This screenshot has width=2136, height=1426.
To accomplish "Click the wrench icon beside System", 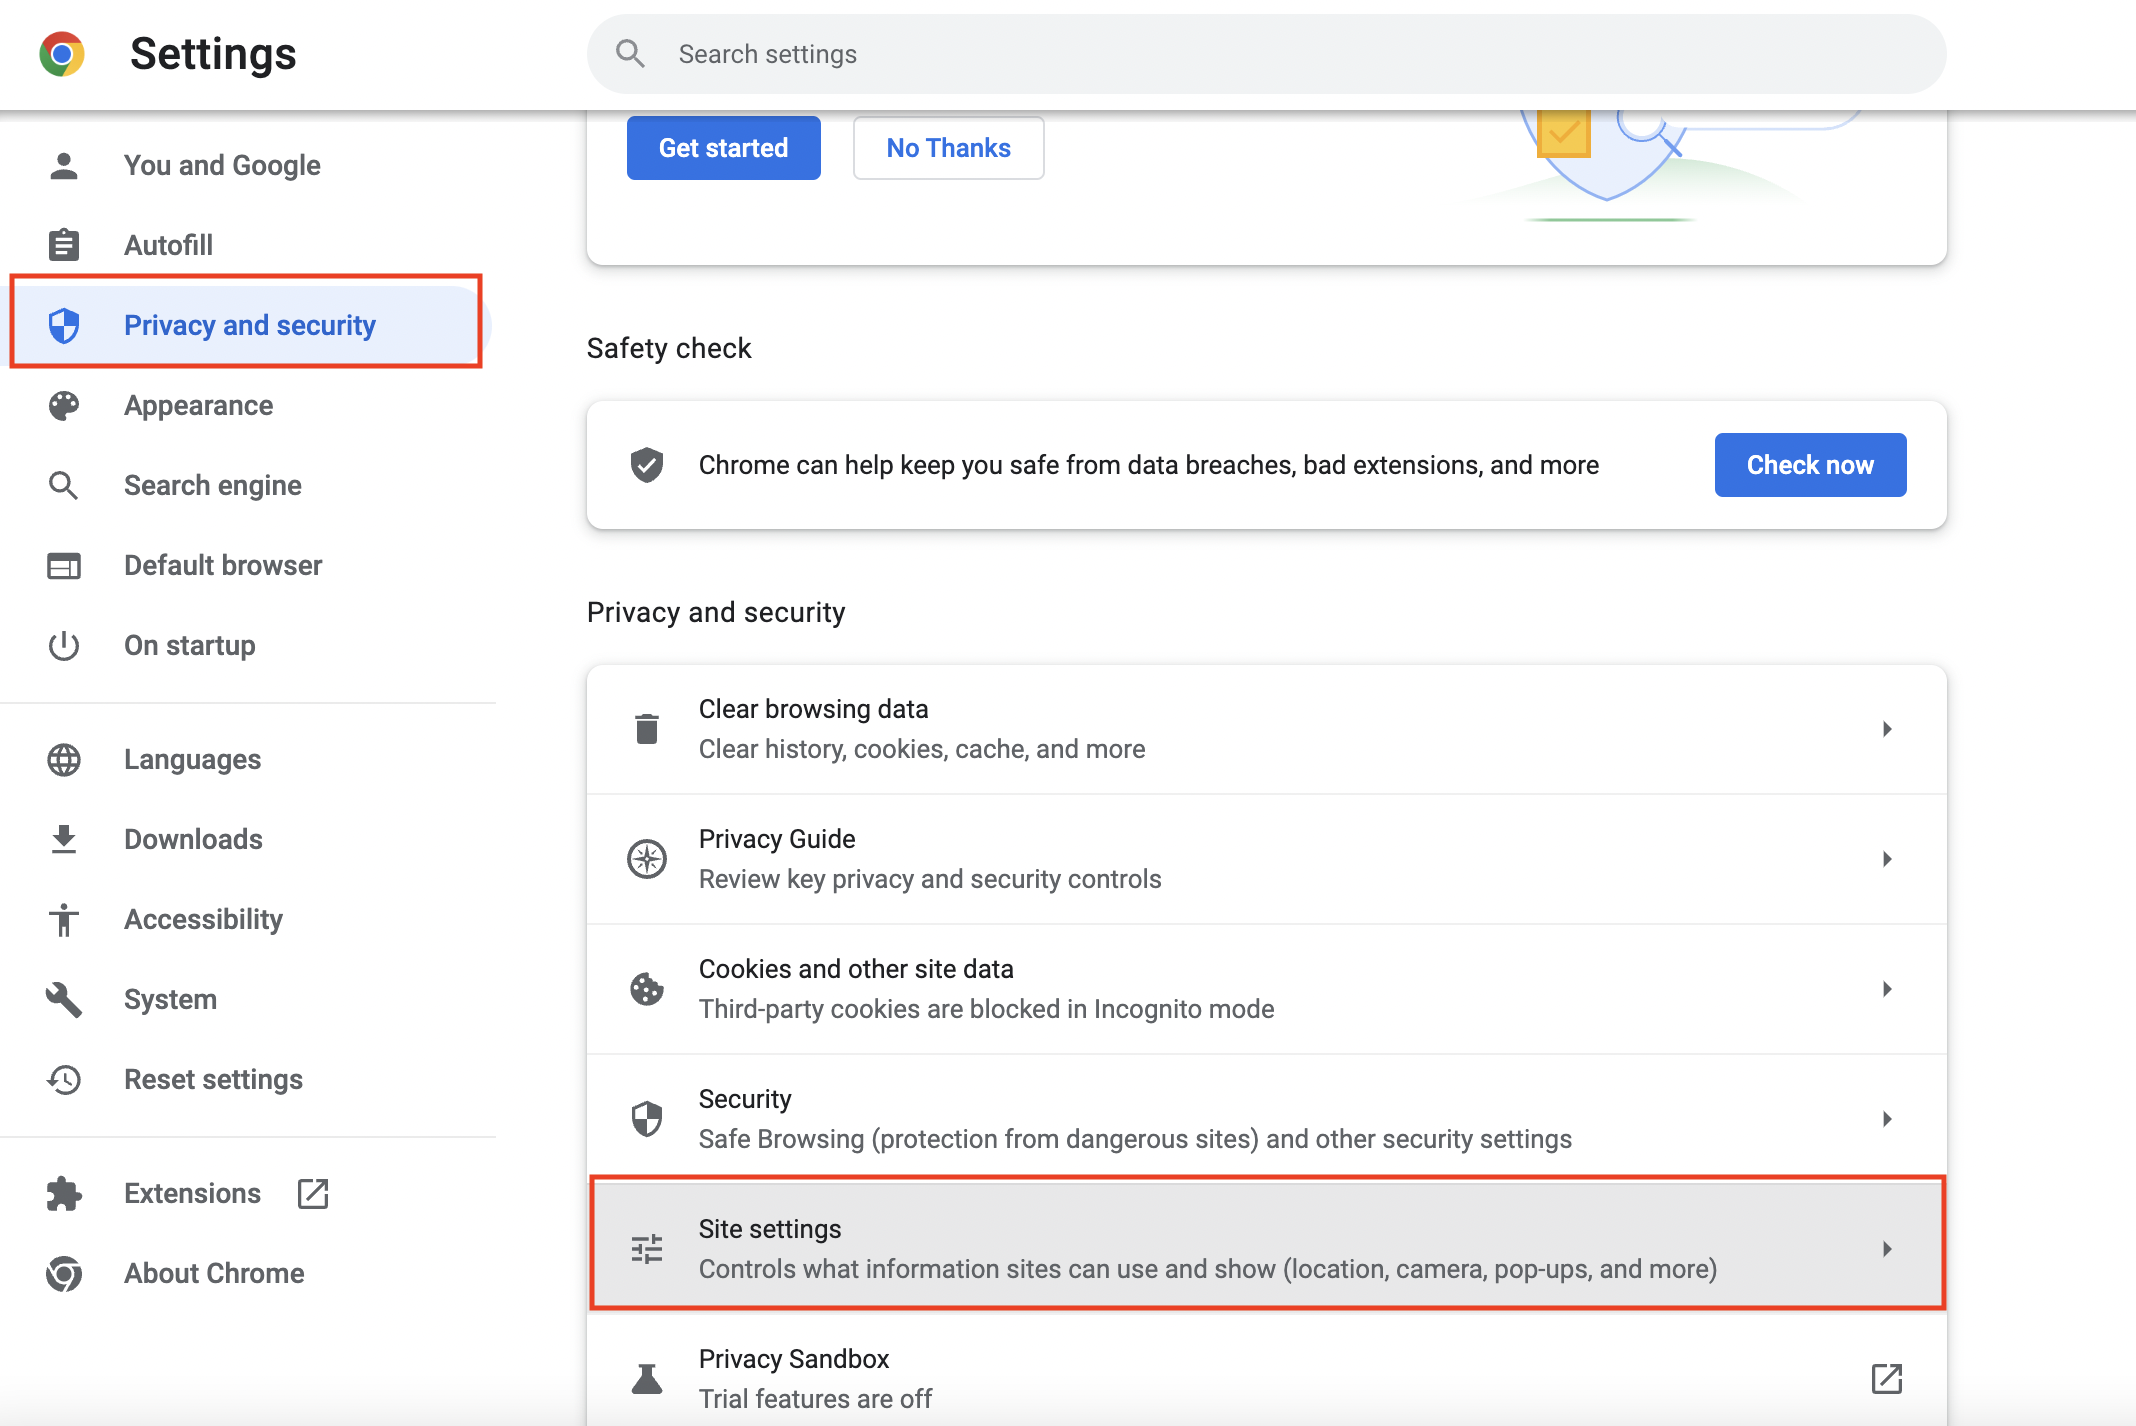I will [x=64, y=999].
